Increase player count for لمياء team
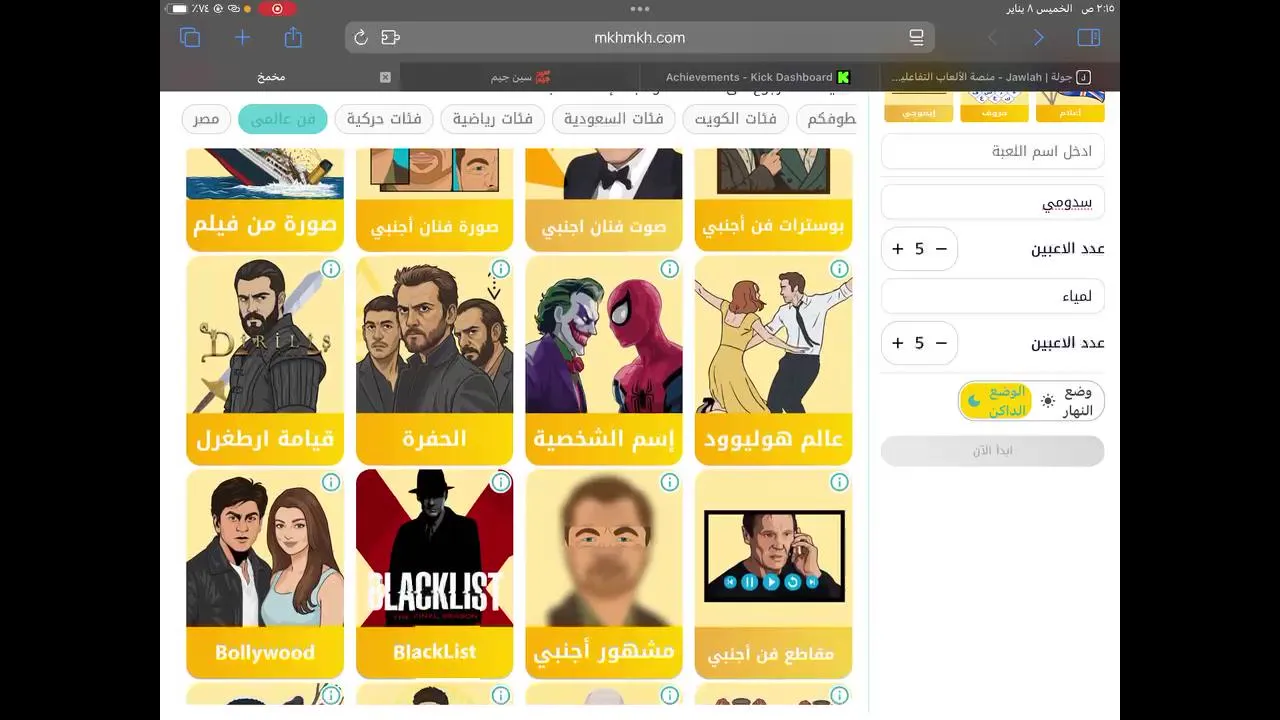Screen dimensions: 1280x720 tap(898, 343)
